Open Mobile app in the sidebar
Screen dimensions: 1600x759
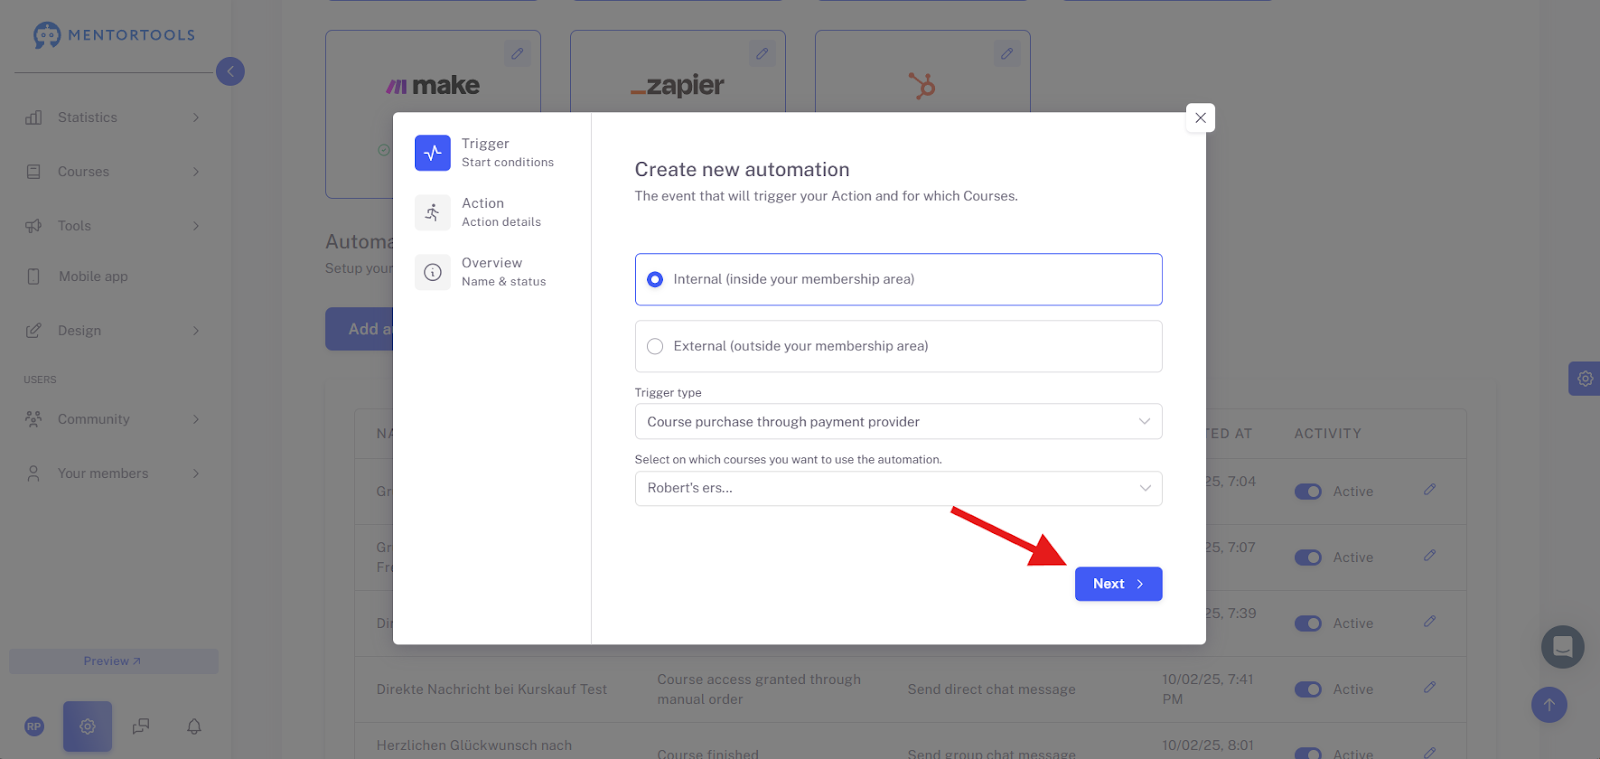(x=113, y=276)
